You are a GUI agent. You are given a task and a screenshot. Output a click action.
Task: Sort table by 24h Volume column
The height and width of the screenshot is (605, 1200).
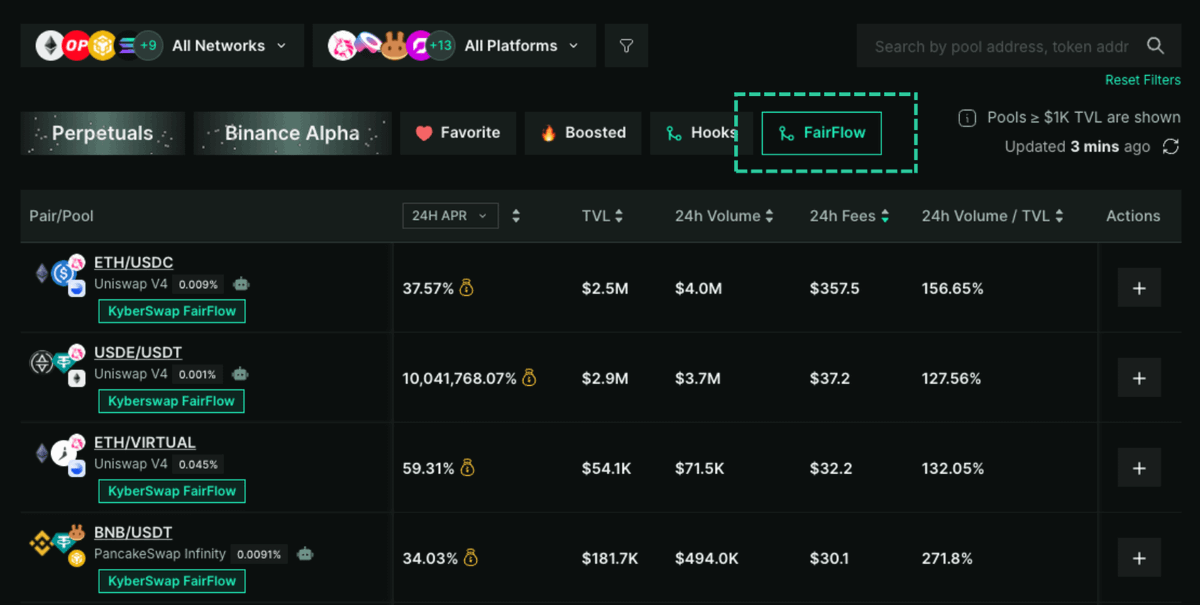724,216
